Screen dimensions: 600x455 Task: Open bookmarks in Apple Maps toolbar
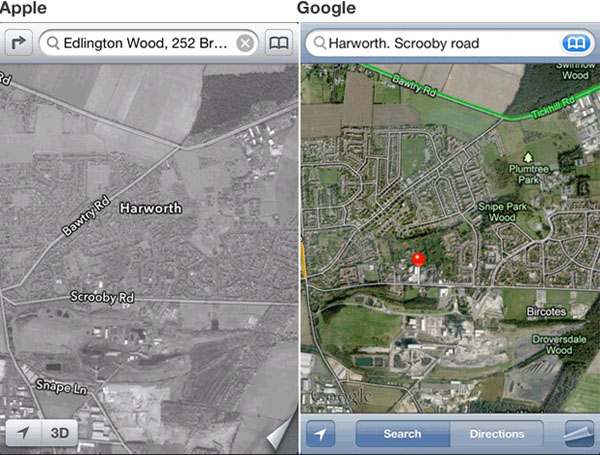pyautogui.click(x=279, y=43)
